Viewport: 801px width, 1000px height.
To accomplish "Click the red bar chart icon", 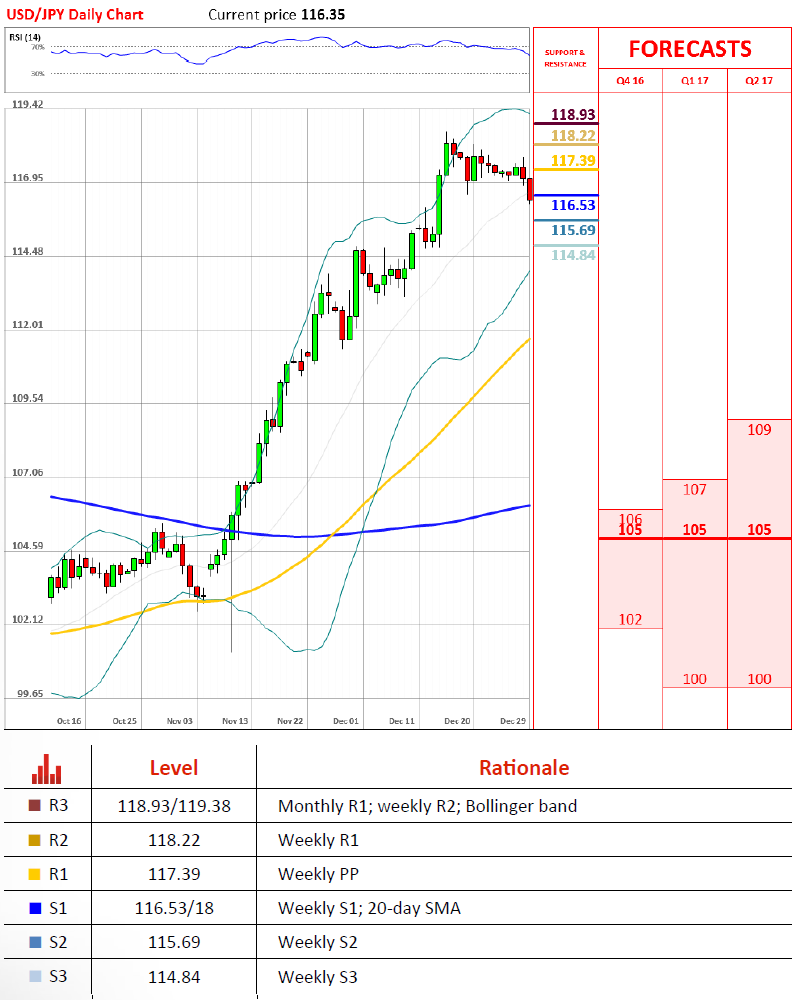I will pyautogui.click(x=47, y=769).
